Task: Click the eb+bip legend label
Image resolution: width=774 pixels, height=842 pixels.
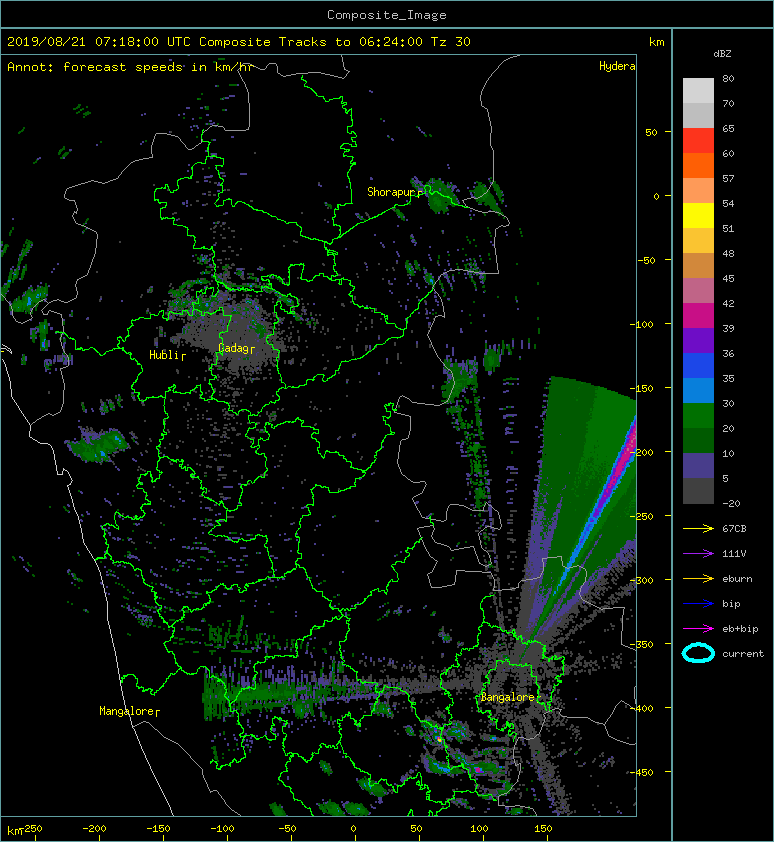Action: pyautogui.click(x=740, y=629)
